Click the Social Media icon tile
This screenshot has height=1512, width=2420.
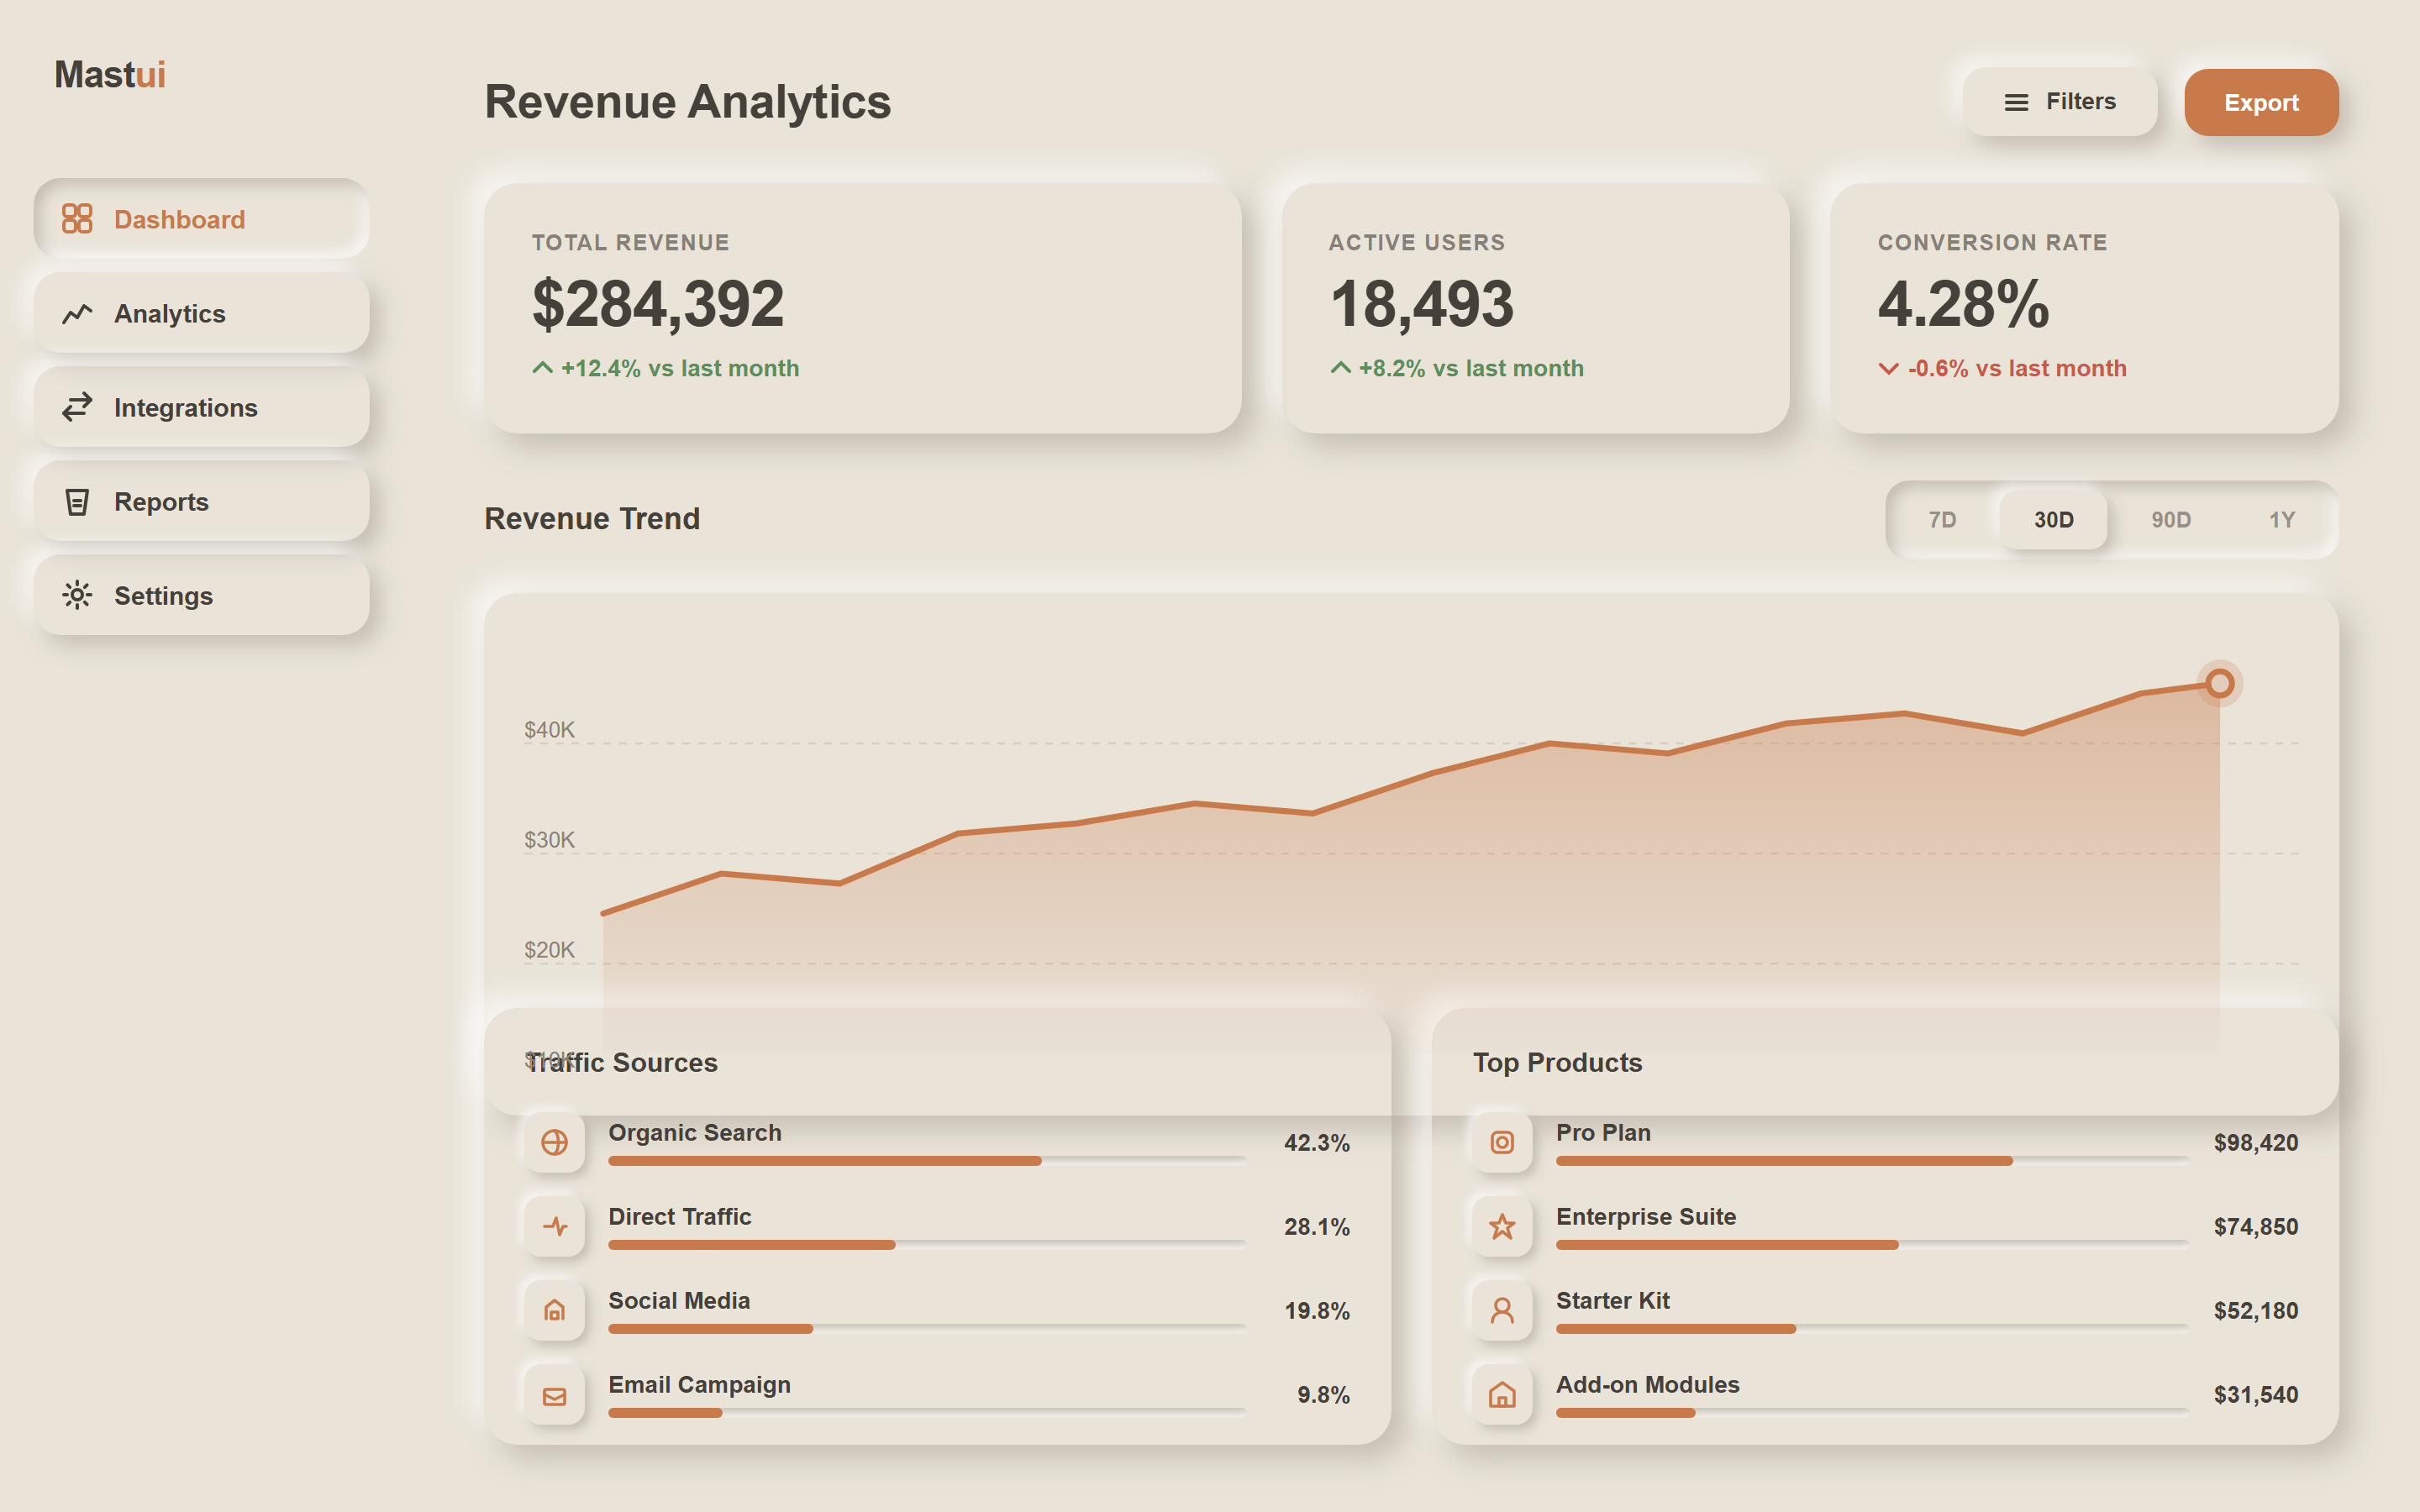[x=554, y=1310]
